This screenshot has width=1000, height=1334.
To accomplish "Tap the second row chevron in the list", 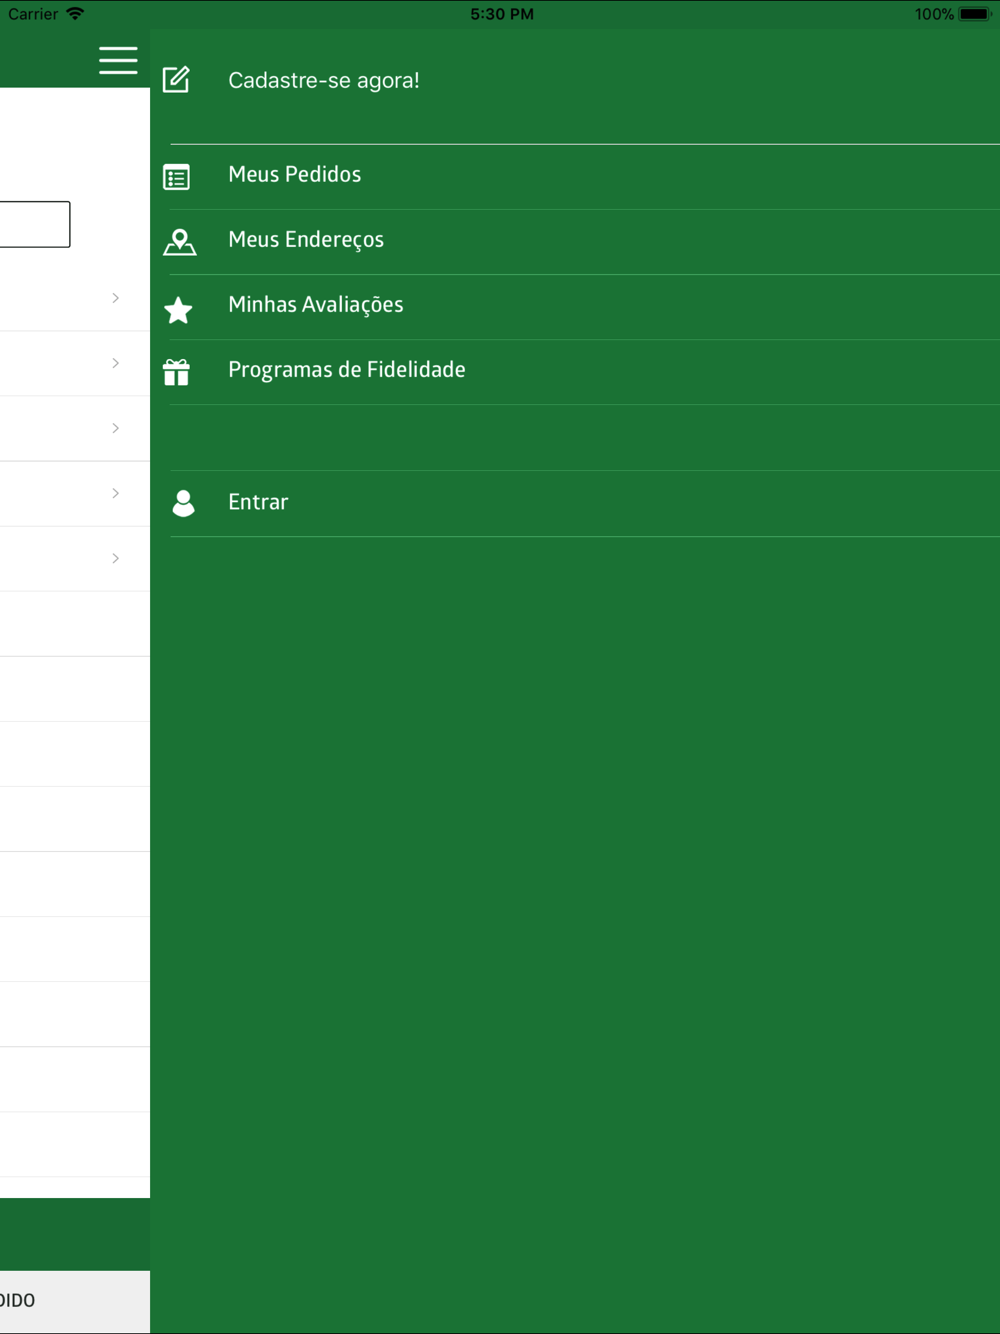I will click(116, 363).
